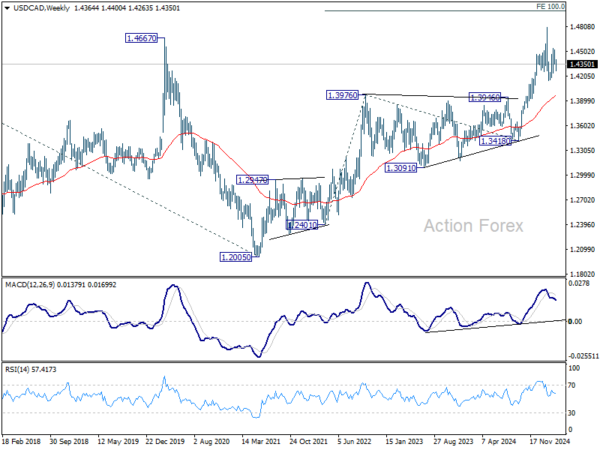
Task: Click the 14 Mar 2021 date label
Action: pos(261,441)
